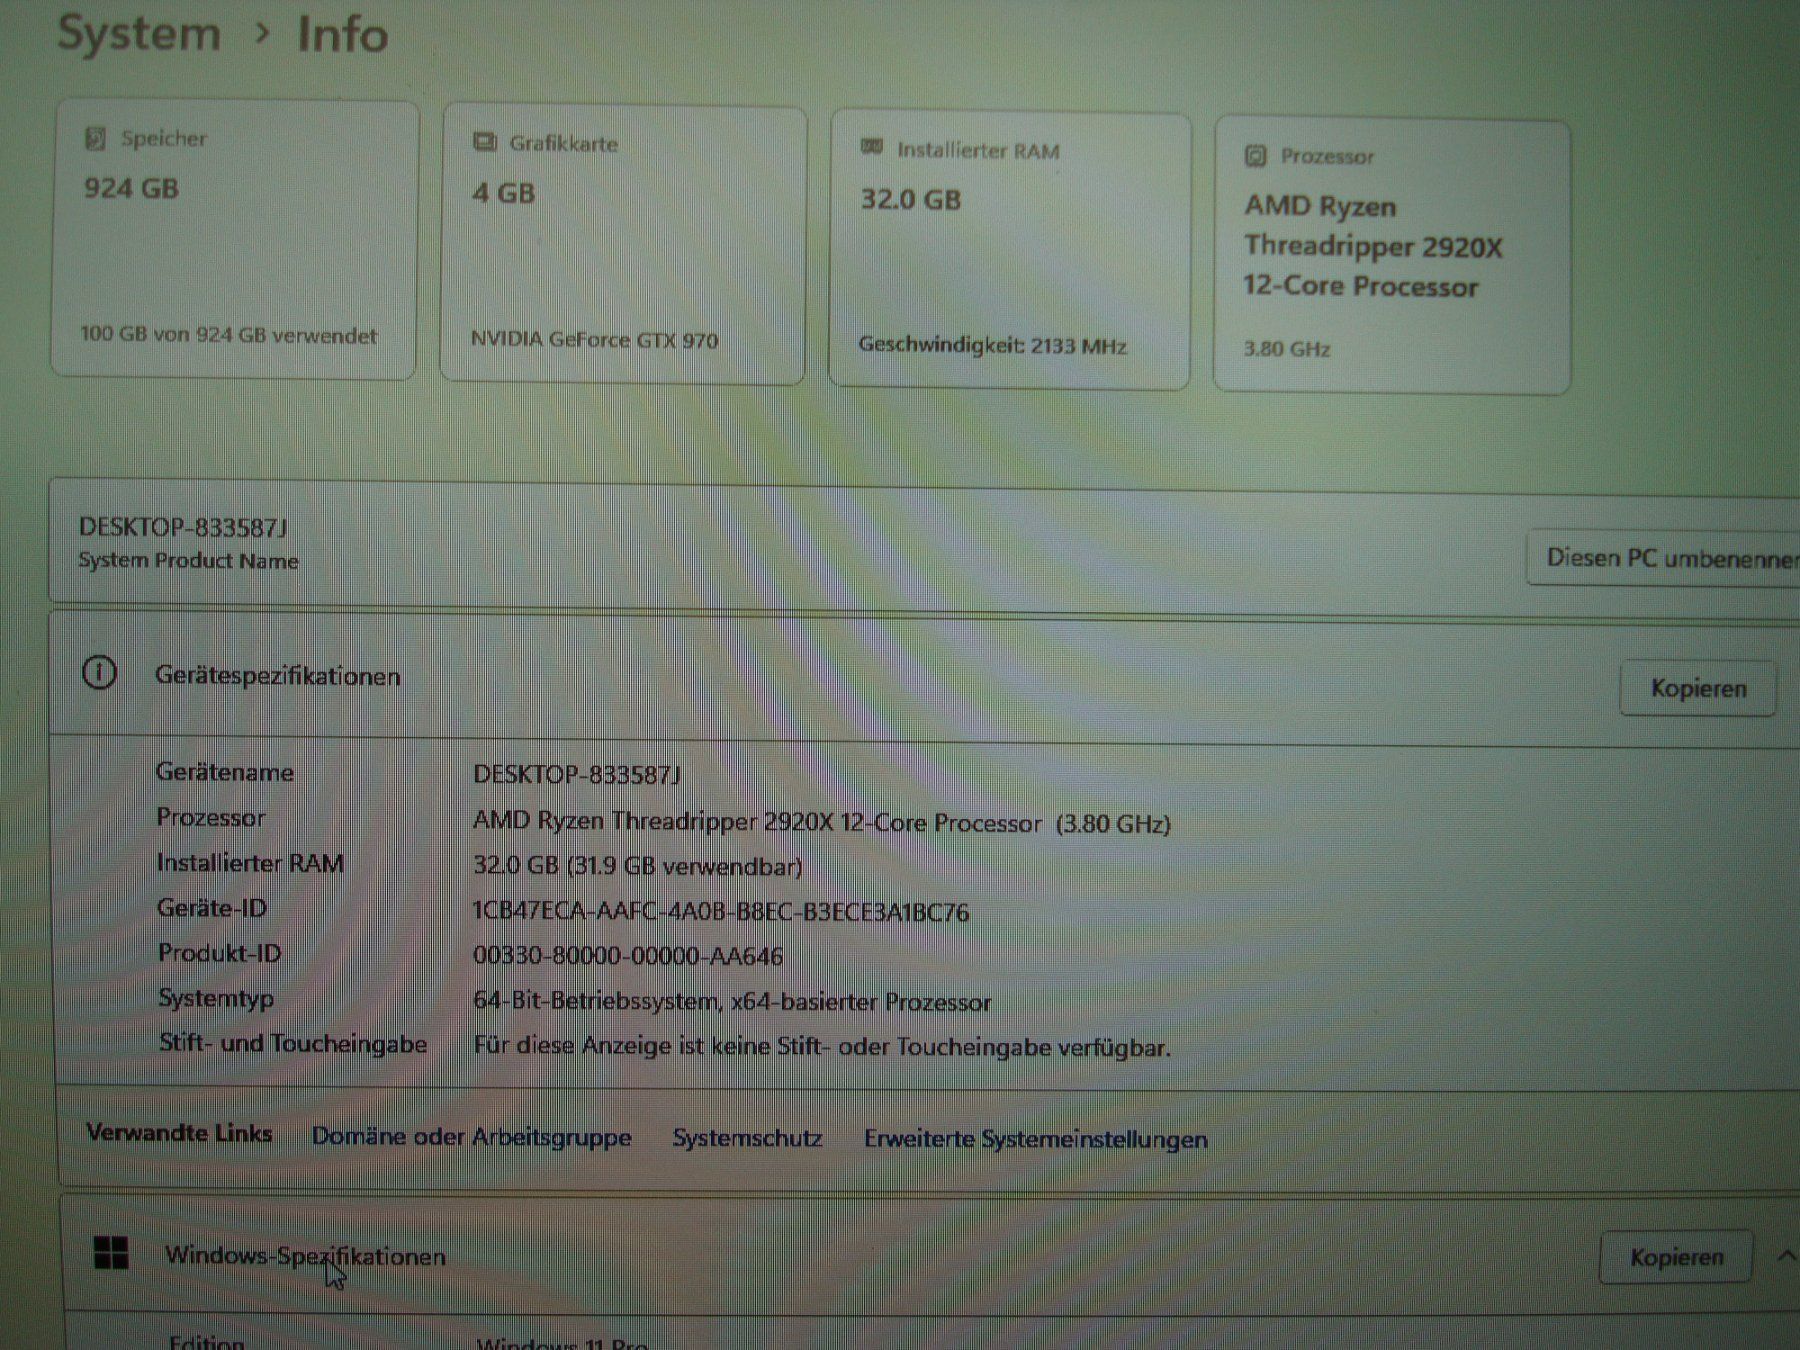Select the Geräte-ID value
Screen dimensions: 1800x1350
(x=720, y=912)
